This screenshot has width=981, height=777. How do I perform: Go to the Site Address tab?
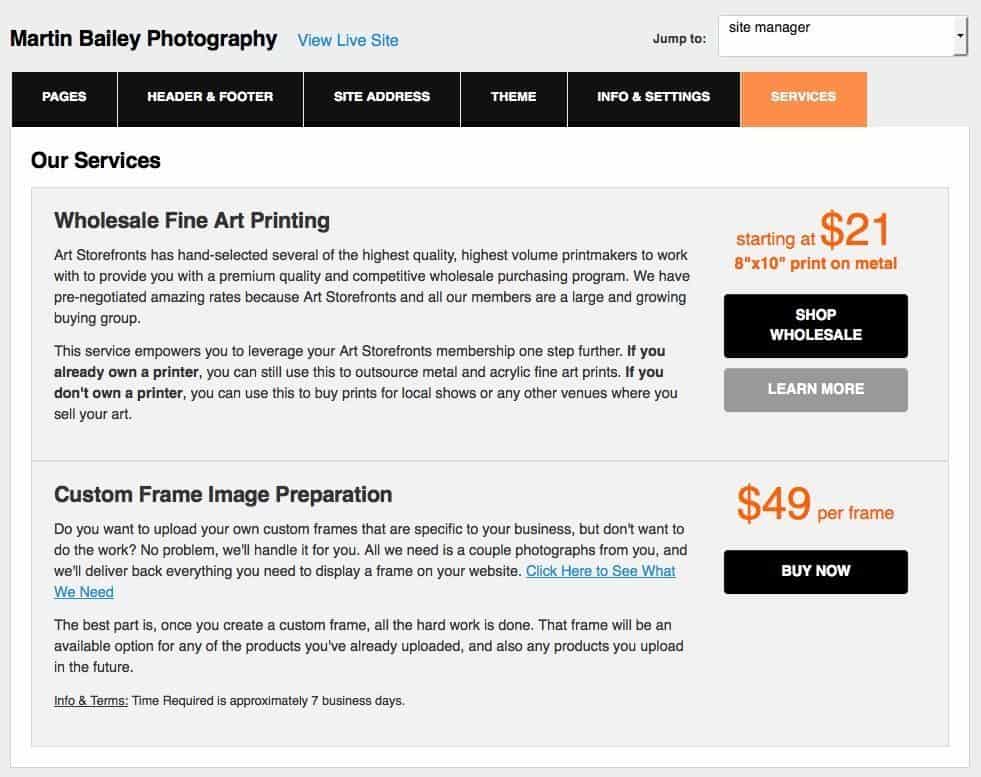pos(382,97)
